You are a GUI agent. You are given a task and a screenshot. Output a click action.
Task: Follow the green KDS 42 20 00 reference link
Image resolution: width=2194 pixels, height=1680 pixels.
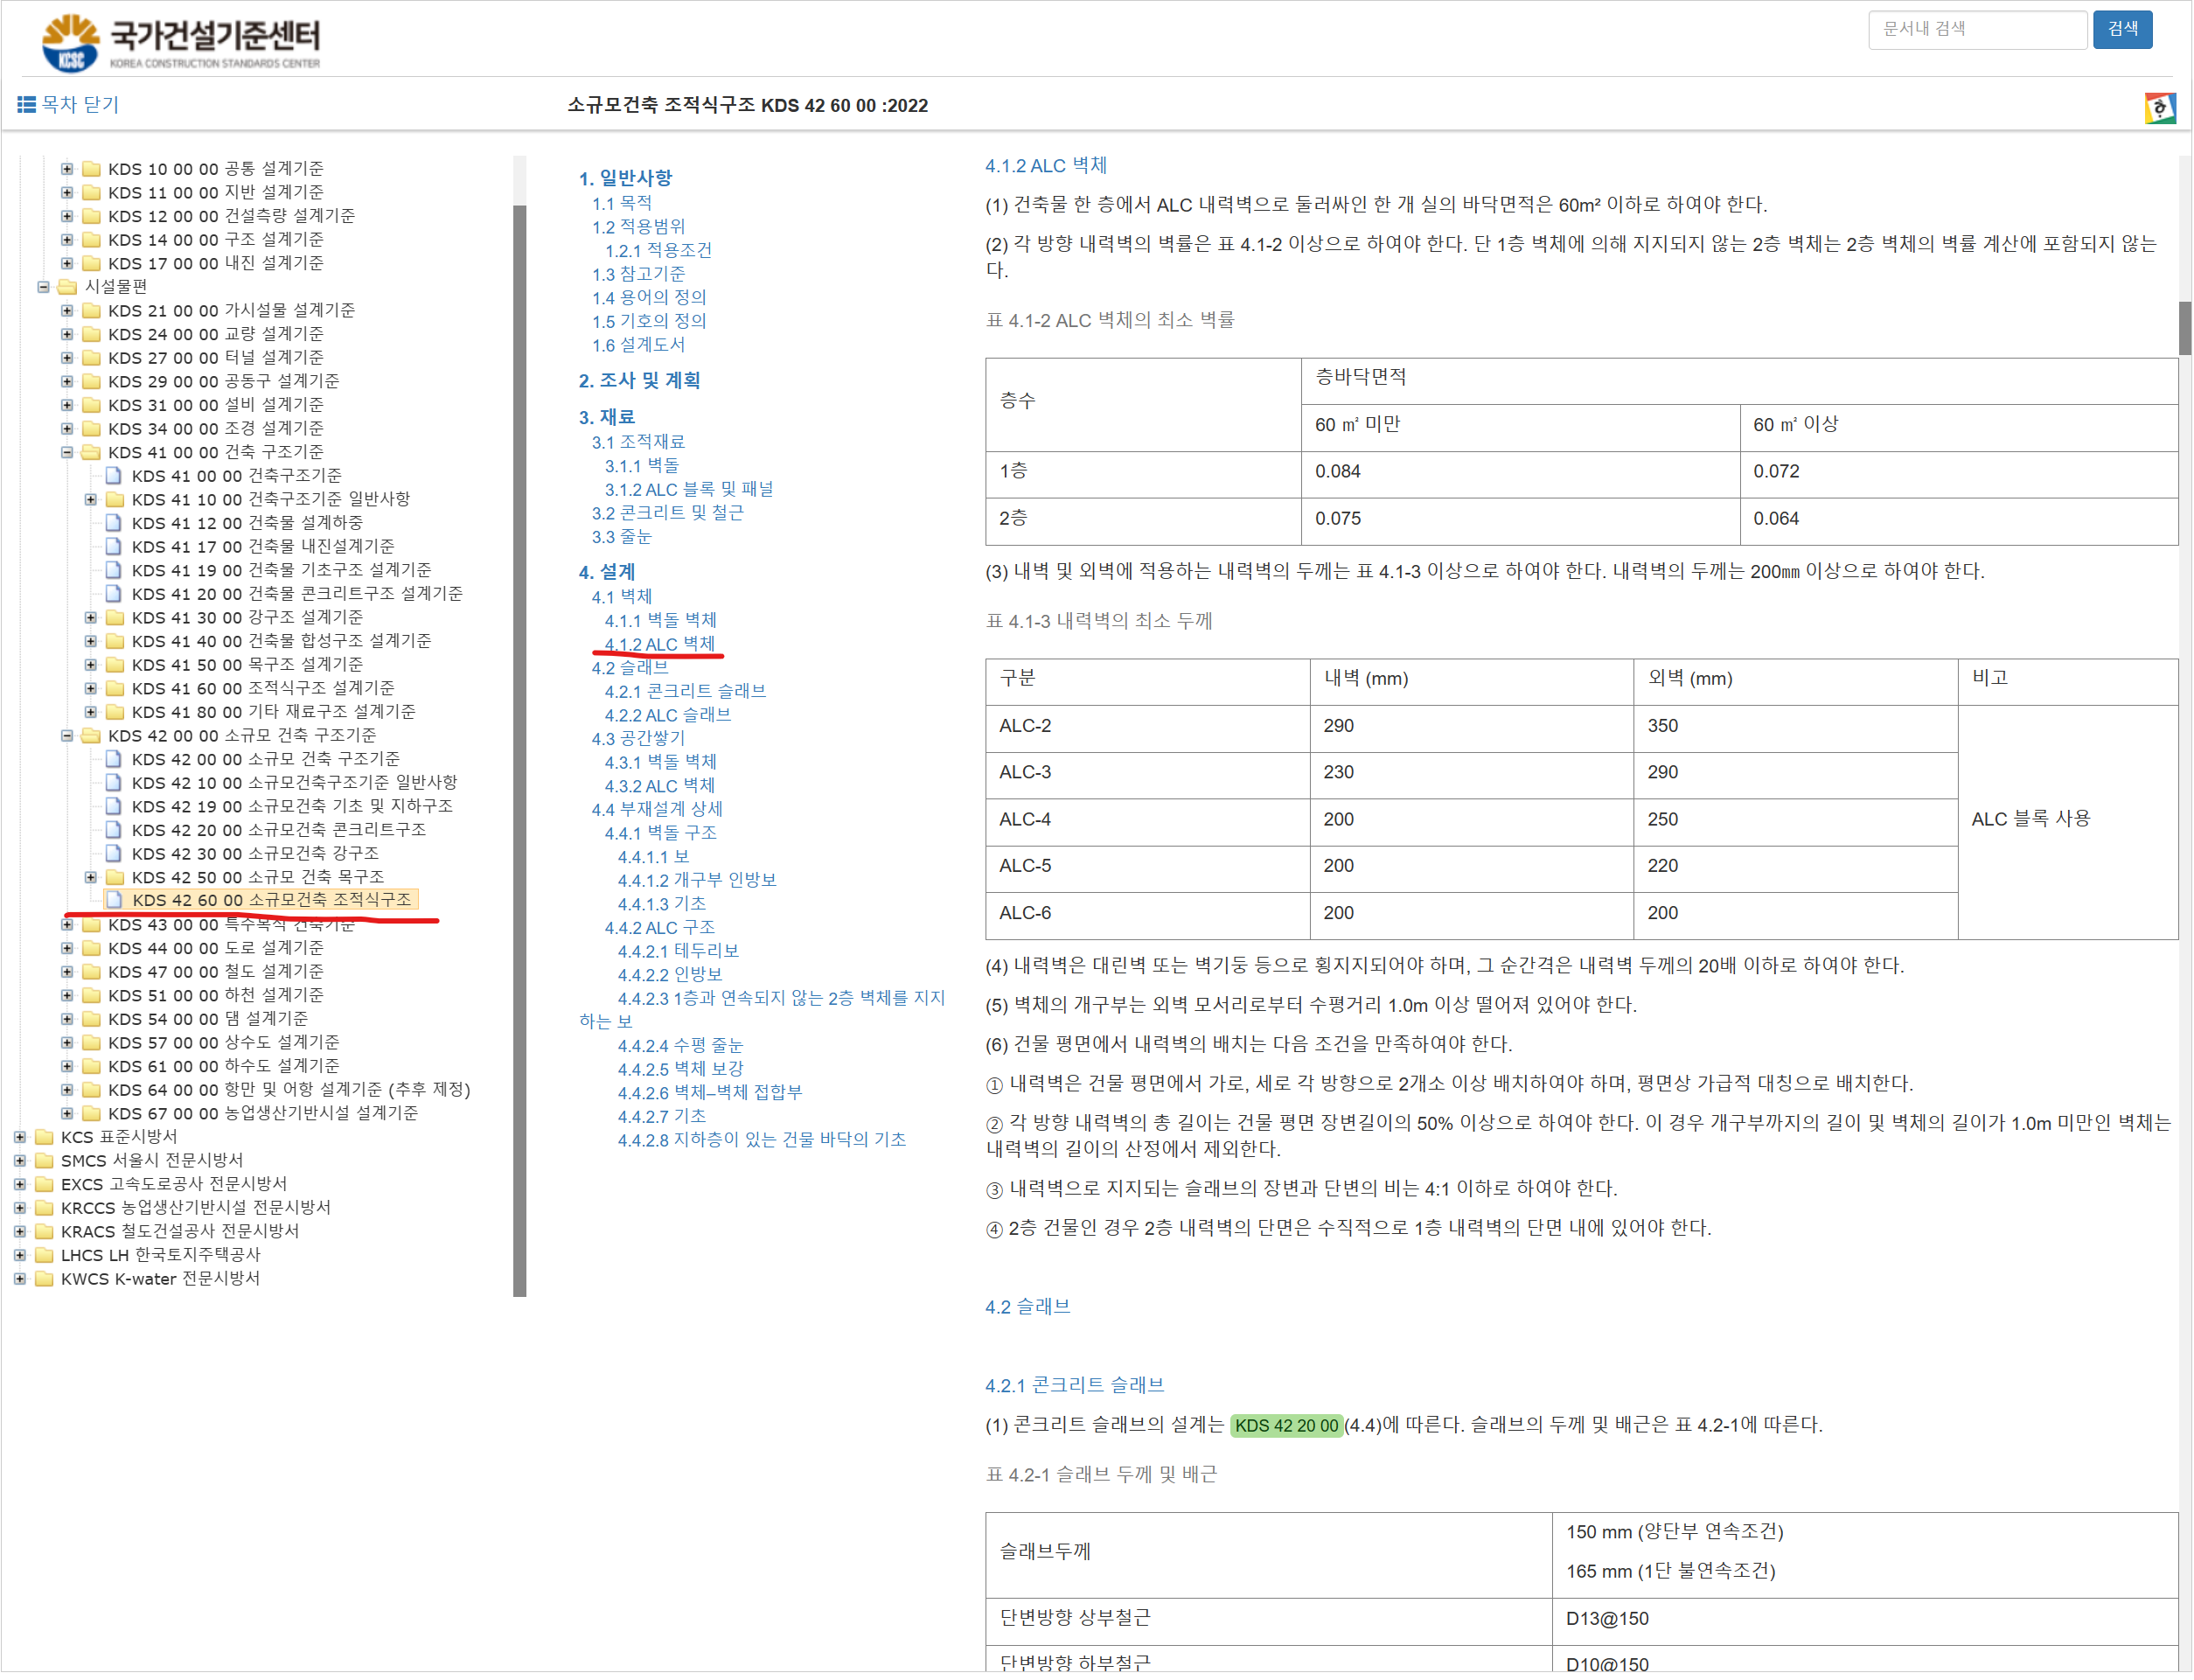1286,1425
